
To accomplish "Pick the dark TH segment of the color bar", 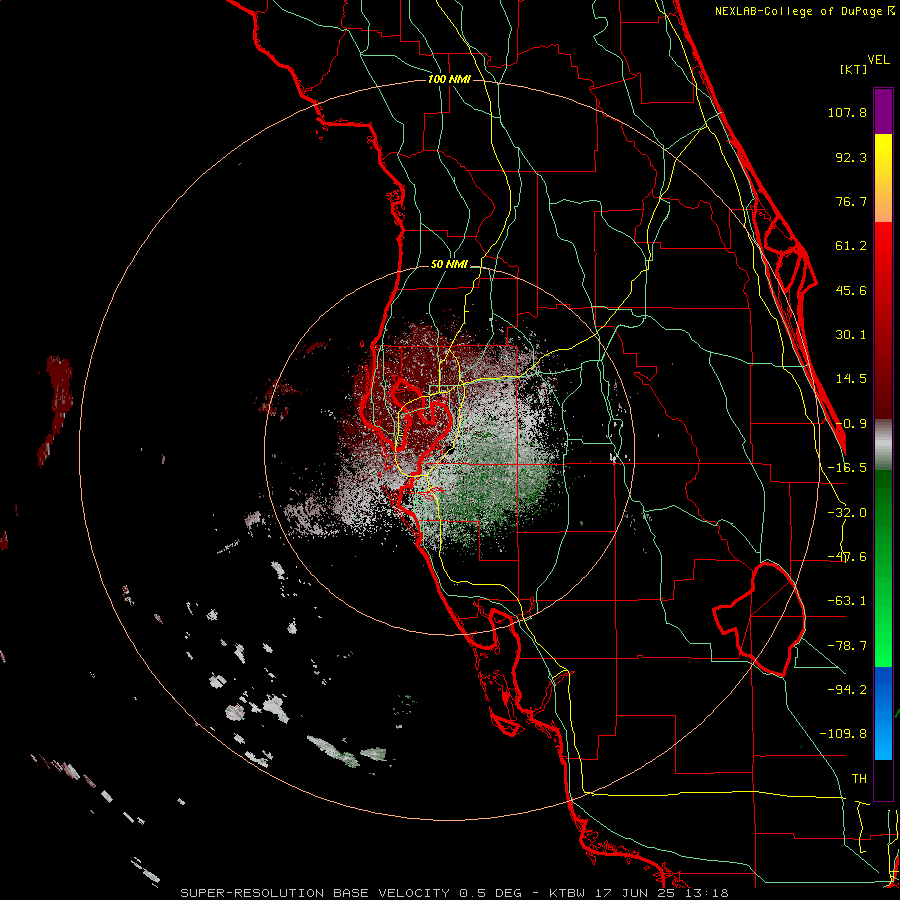I will [883, 779].
